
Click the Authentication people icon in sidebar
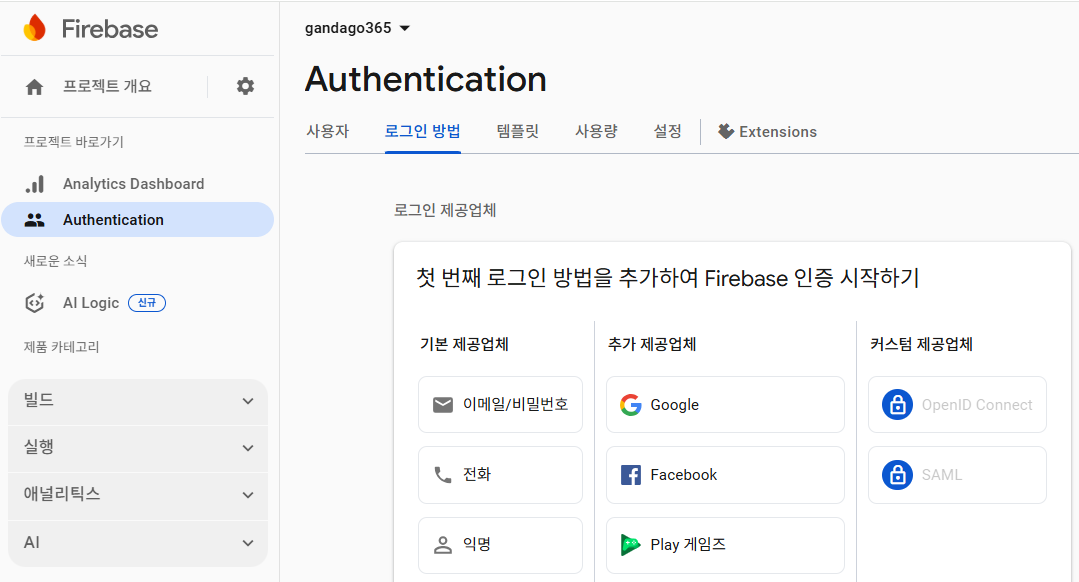coord(34,219)
